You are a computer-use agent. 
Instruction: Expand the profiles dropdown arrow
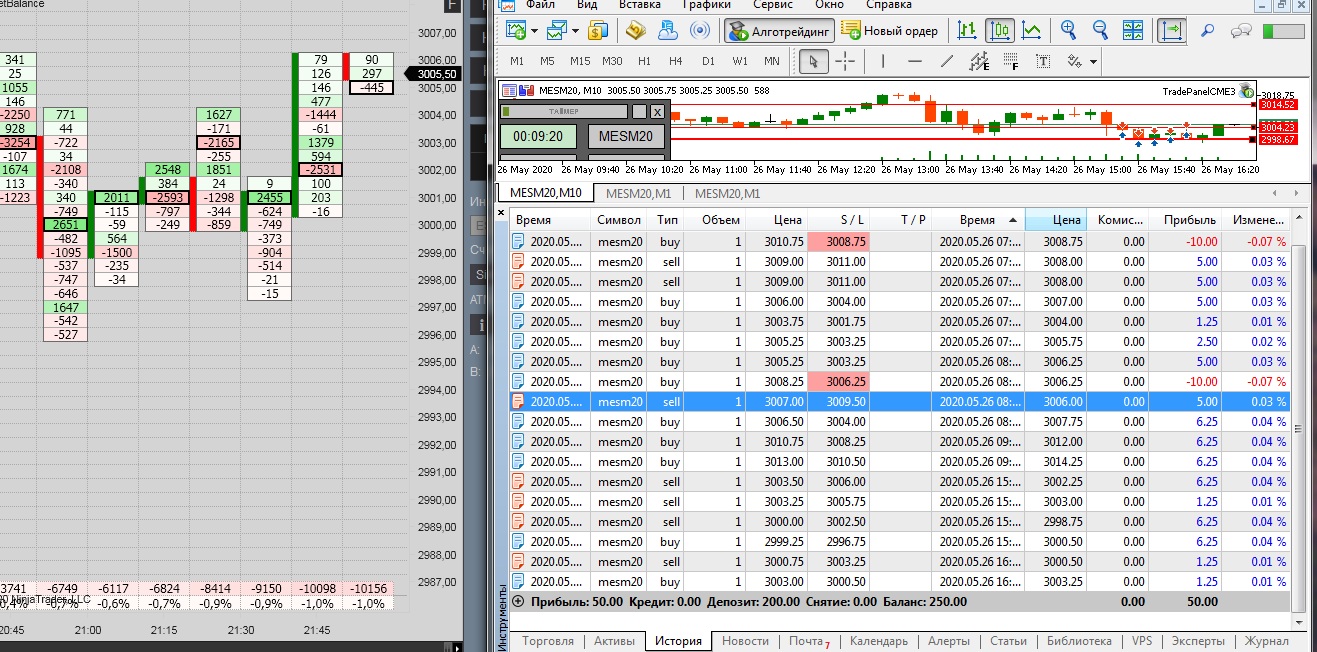pos(575,31)
